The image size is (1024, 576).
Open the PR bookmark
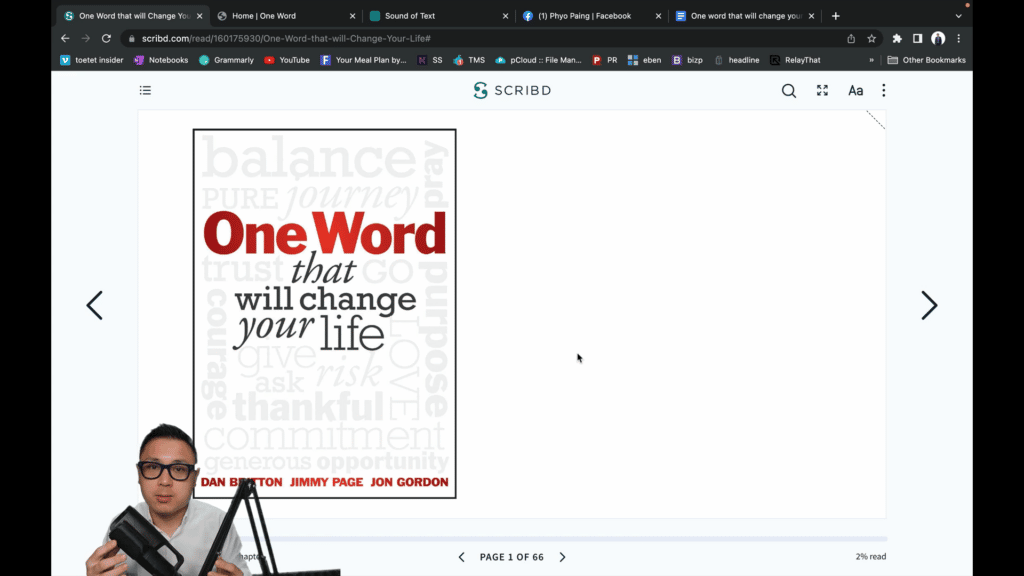[x=605, y=60]
